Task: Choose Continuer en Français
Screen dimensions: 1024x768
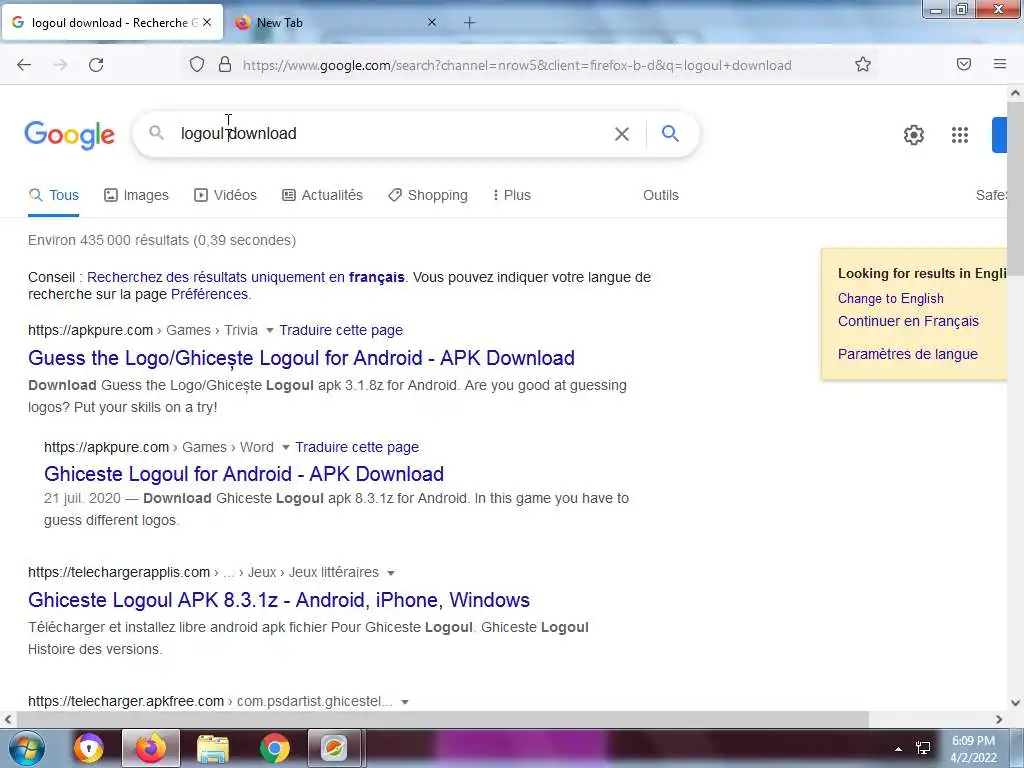Action: pyautogui.click(x=908, y=321)
